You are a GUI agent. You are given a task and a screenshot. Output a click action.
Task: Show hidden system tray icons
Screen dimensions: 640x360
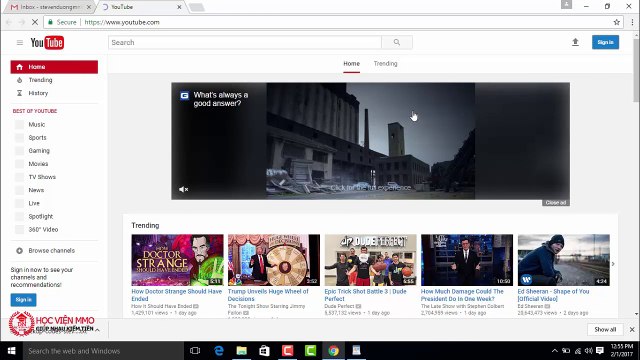(554, 351)
